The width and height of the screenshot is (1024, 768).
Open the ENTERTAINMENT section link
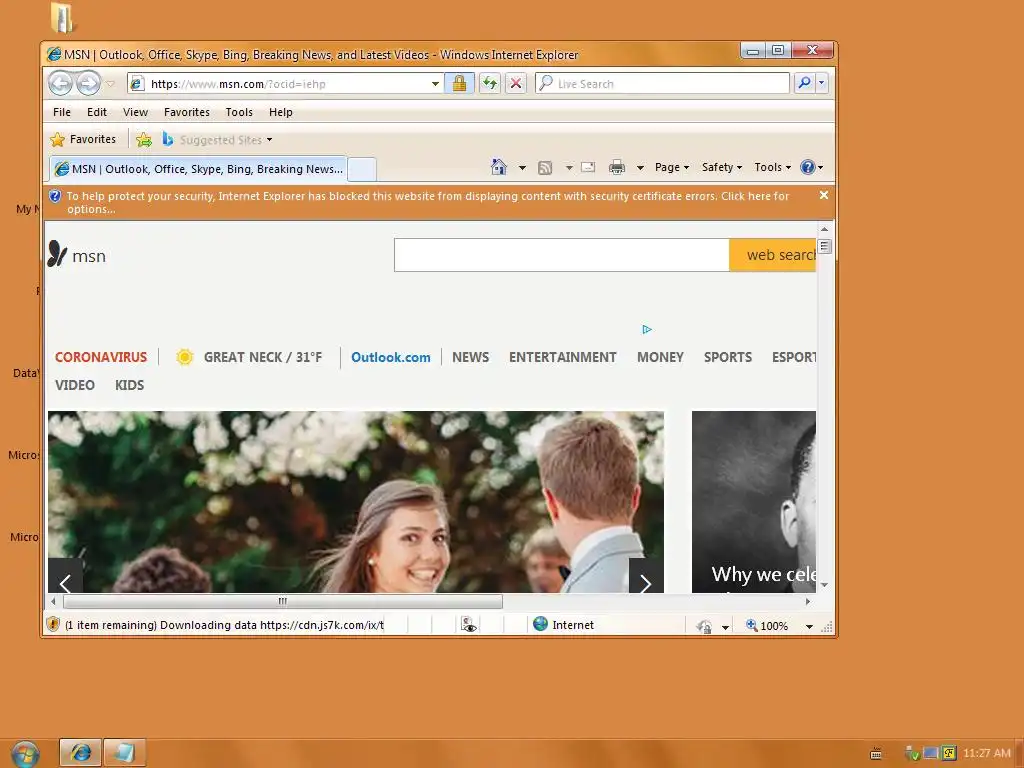[562, 357]
